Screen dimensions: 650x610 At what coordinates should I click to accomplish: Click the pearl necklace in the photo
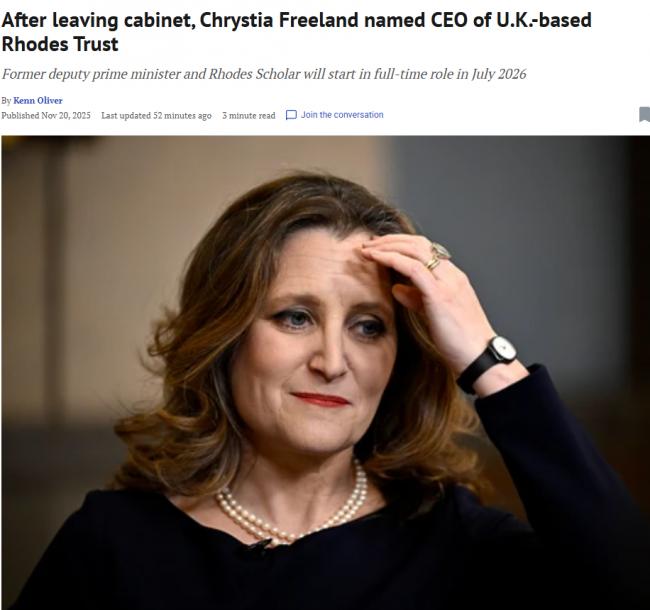[x=293, y=506]
